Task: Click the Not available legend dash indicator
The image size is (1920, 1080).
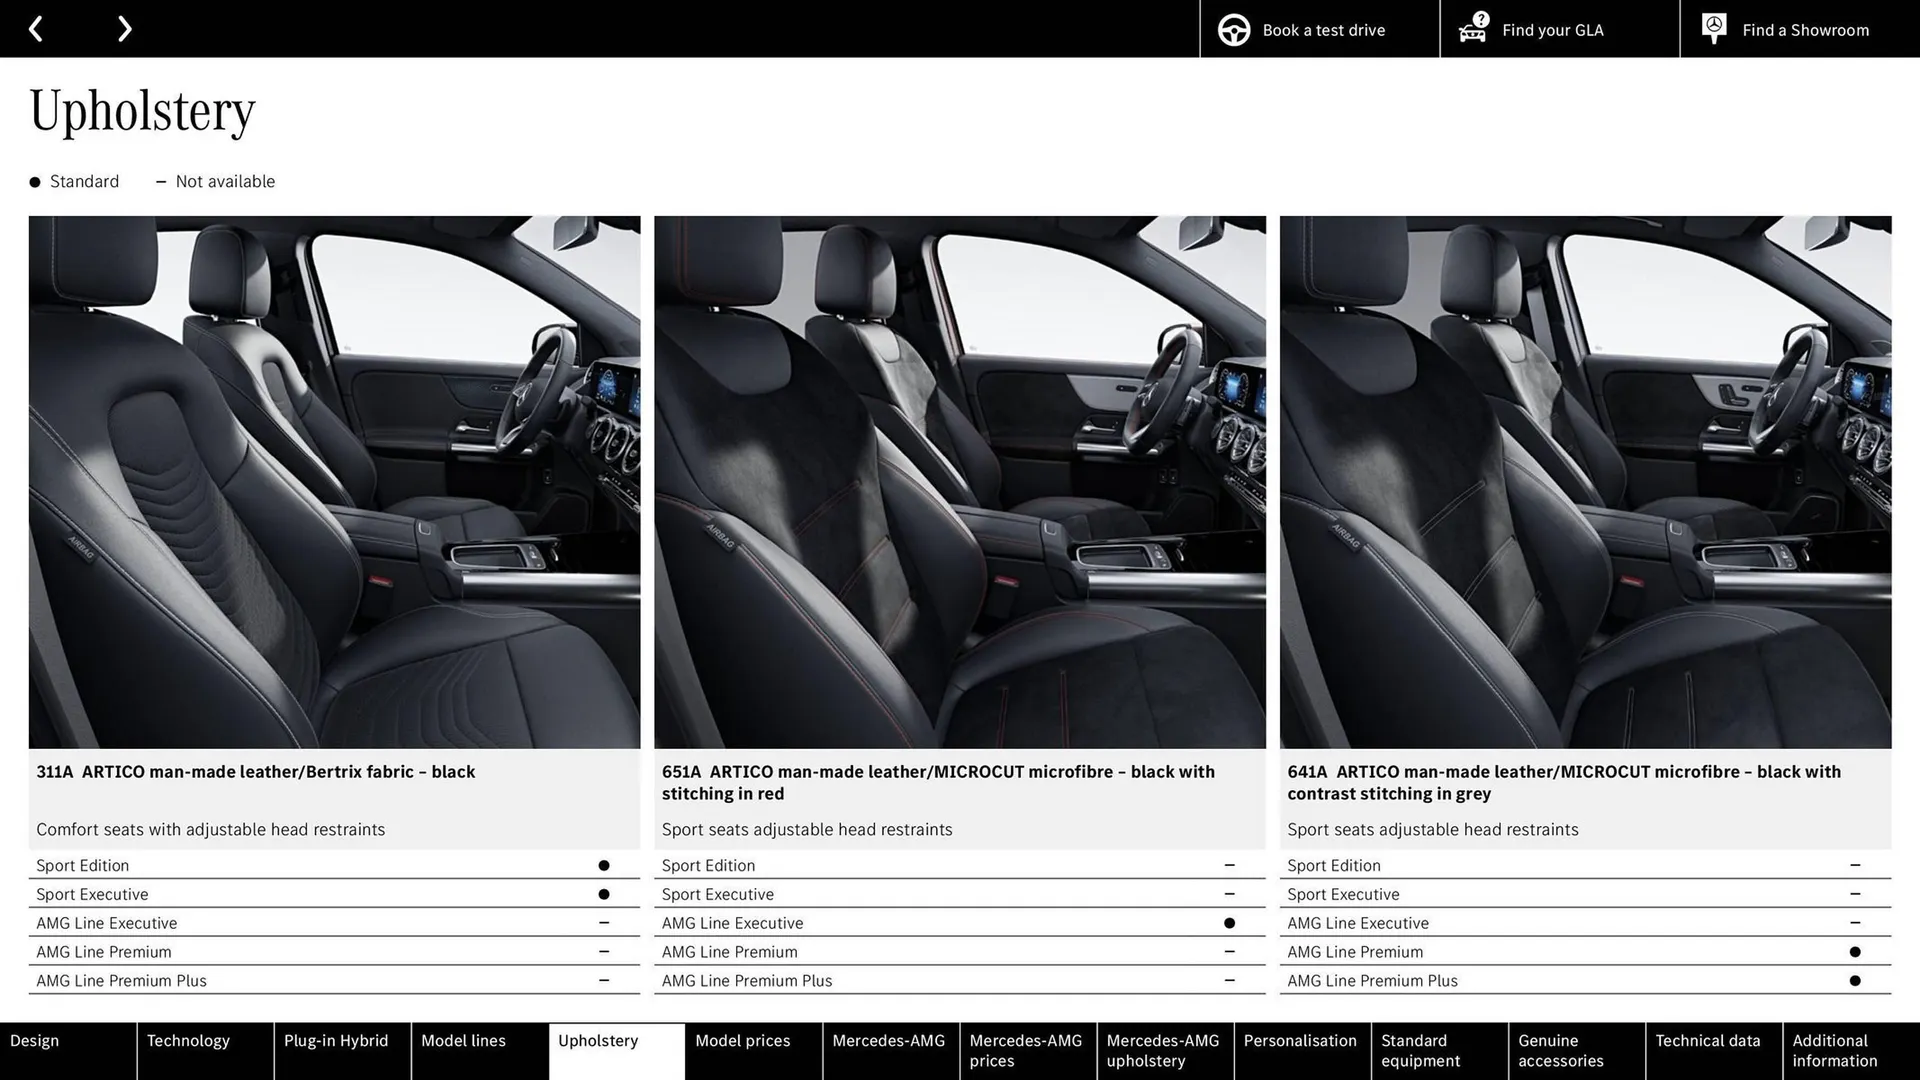Action: (x=161, y=181)
